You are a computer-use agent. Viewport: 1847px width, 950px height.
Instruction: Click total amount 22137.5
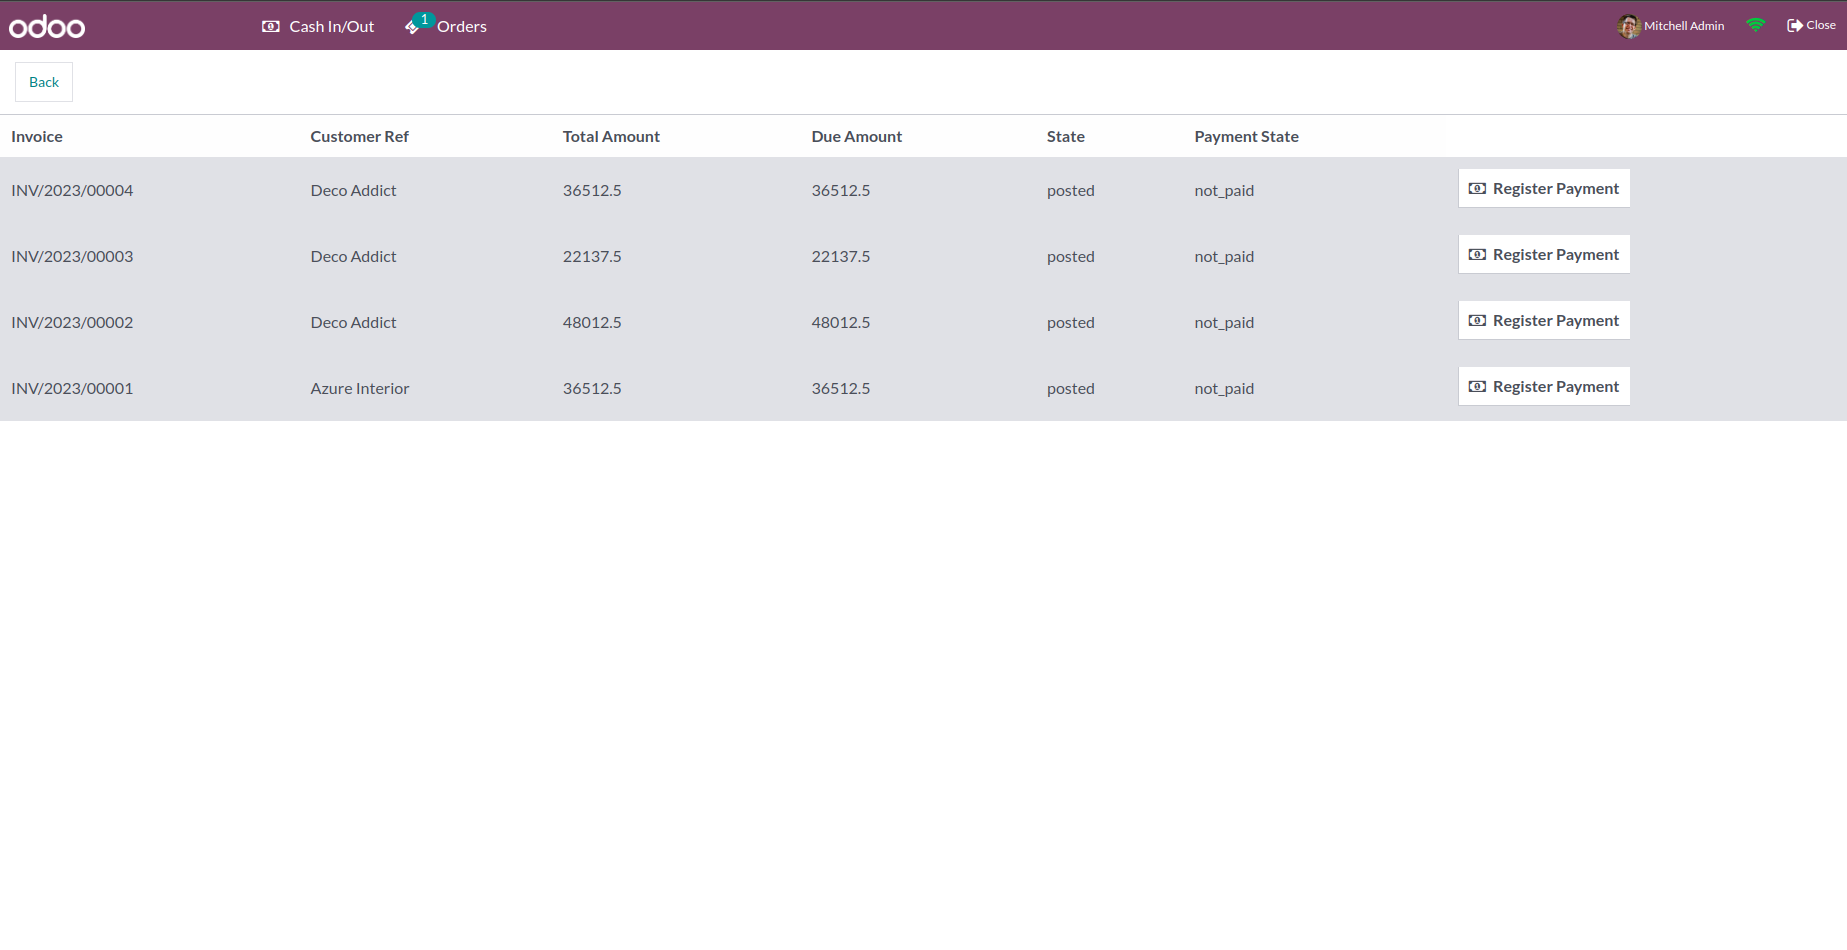592,256
